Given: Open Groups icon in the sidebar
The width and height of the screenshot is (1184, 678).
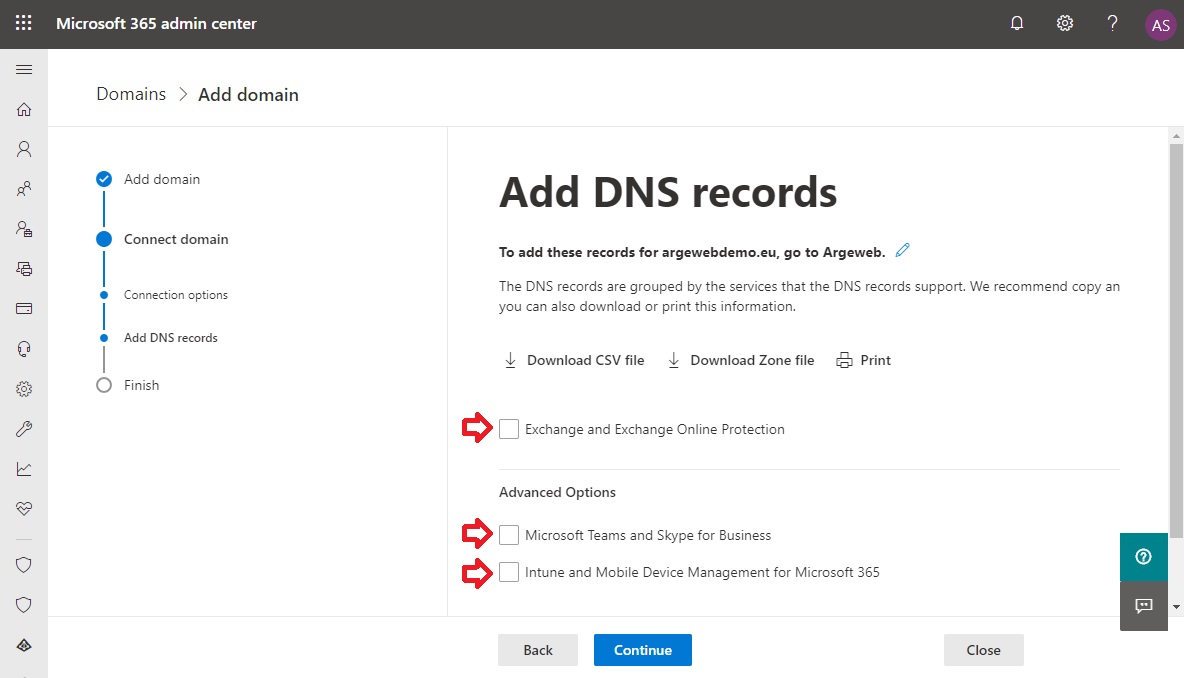Looking at the screenshot, I should click(x=24, y=189).
